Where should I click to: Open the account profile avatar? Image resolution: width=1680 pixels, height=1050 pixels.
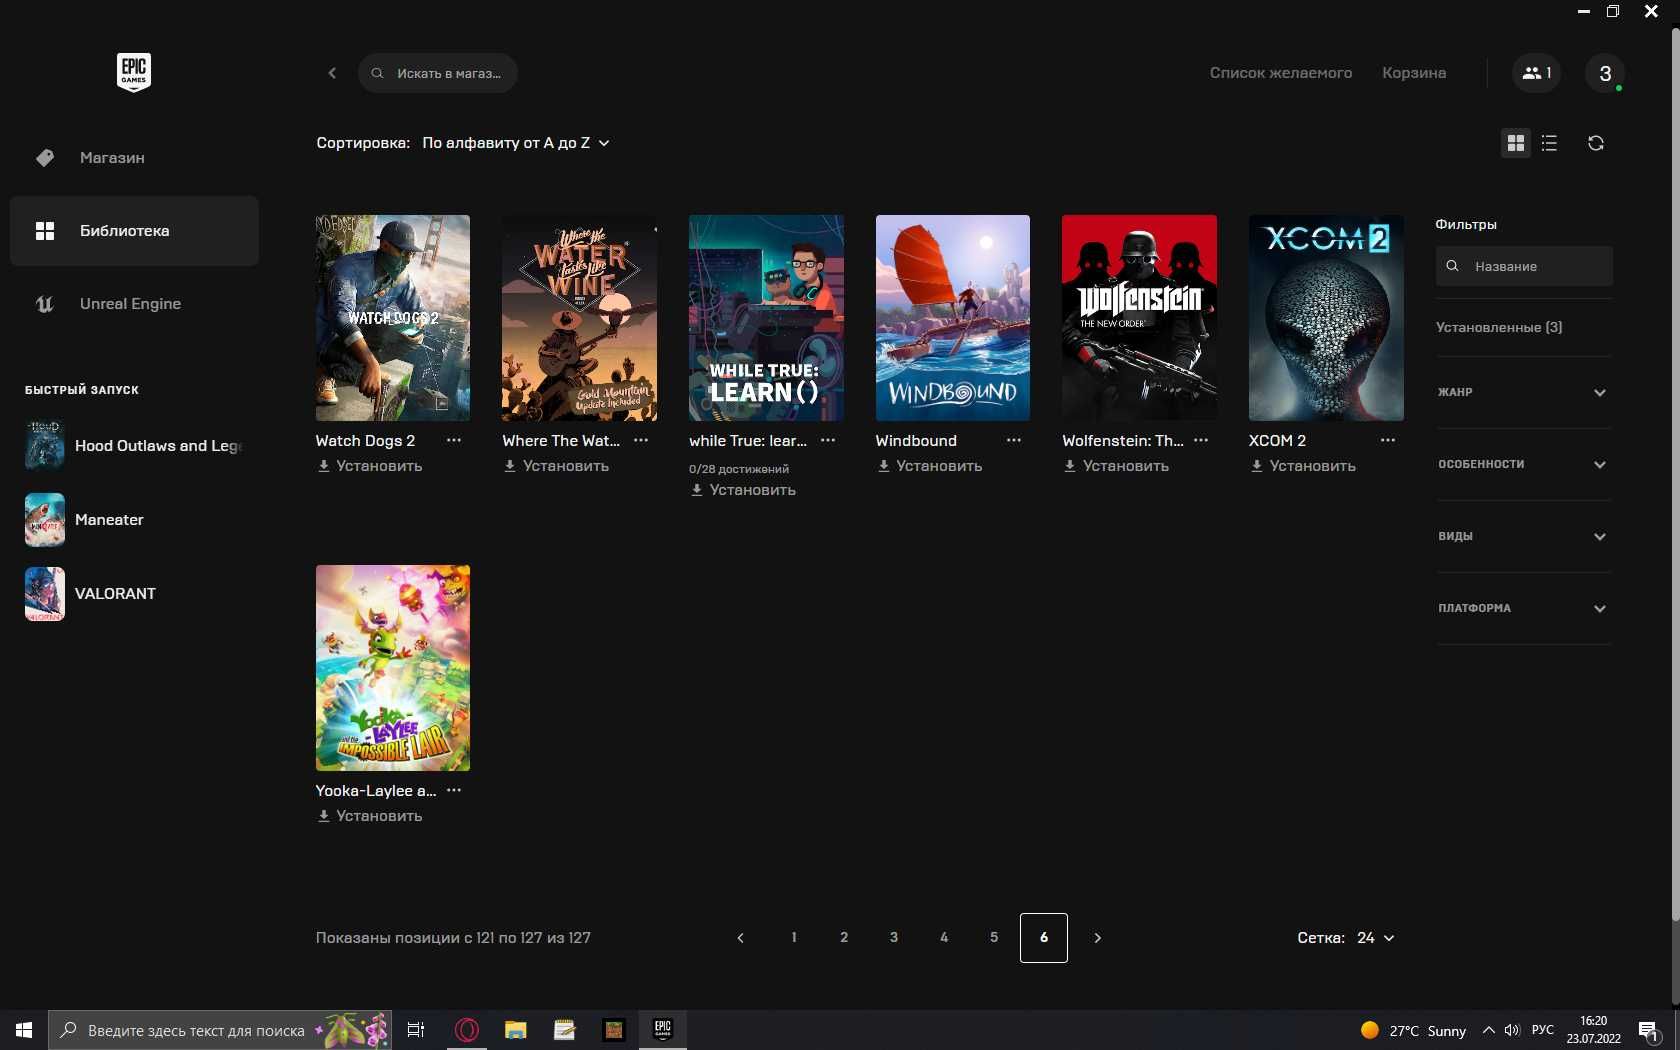click(1605, 73)
